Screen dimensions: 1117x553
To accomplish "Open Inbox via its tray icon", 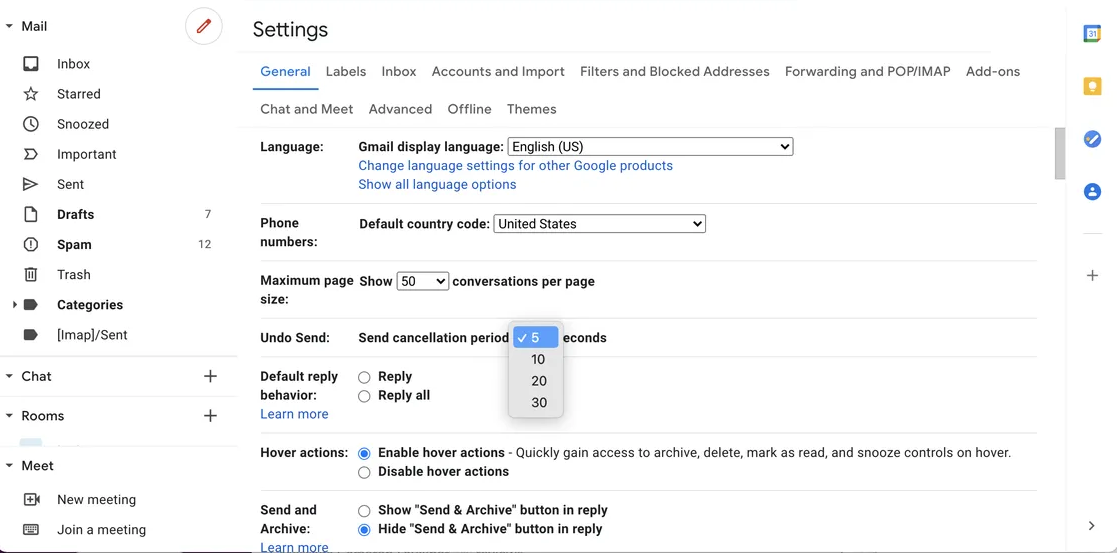I will 31,64.
